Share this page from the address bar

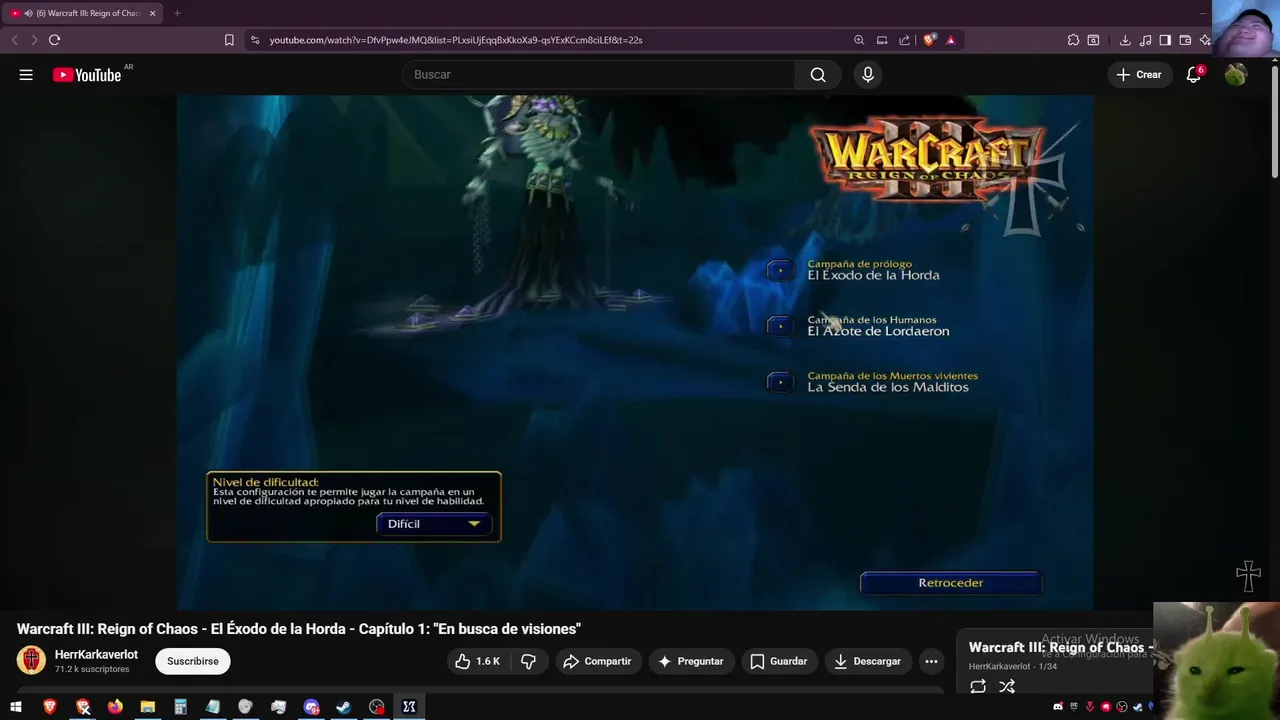[x=905, y=40]
